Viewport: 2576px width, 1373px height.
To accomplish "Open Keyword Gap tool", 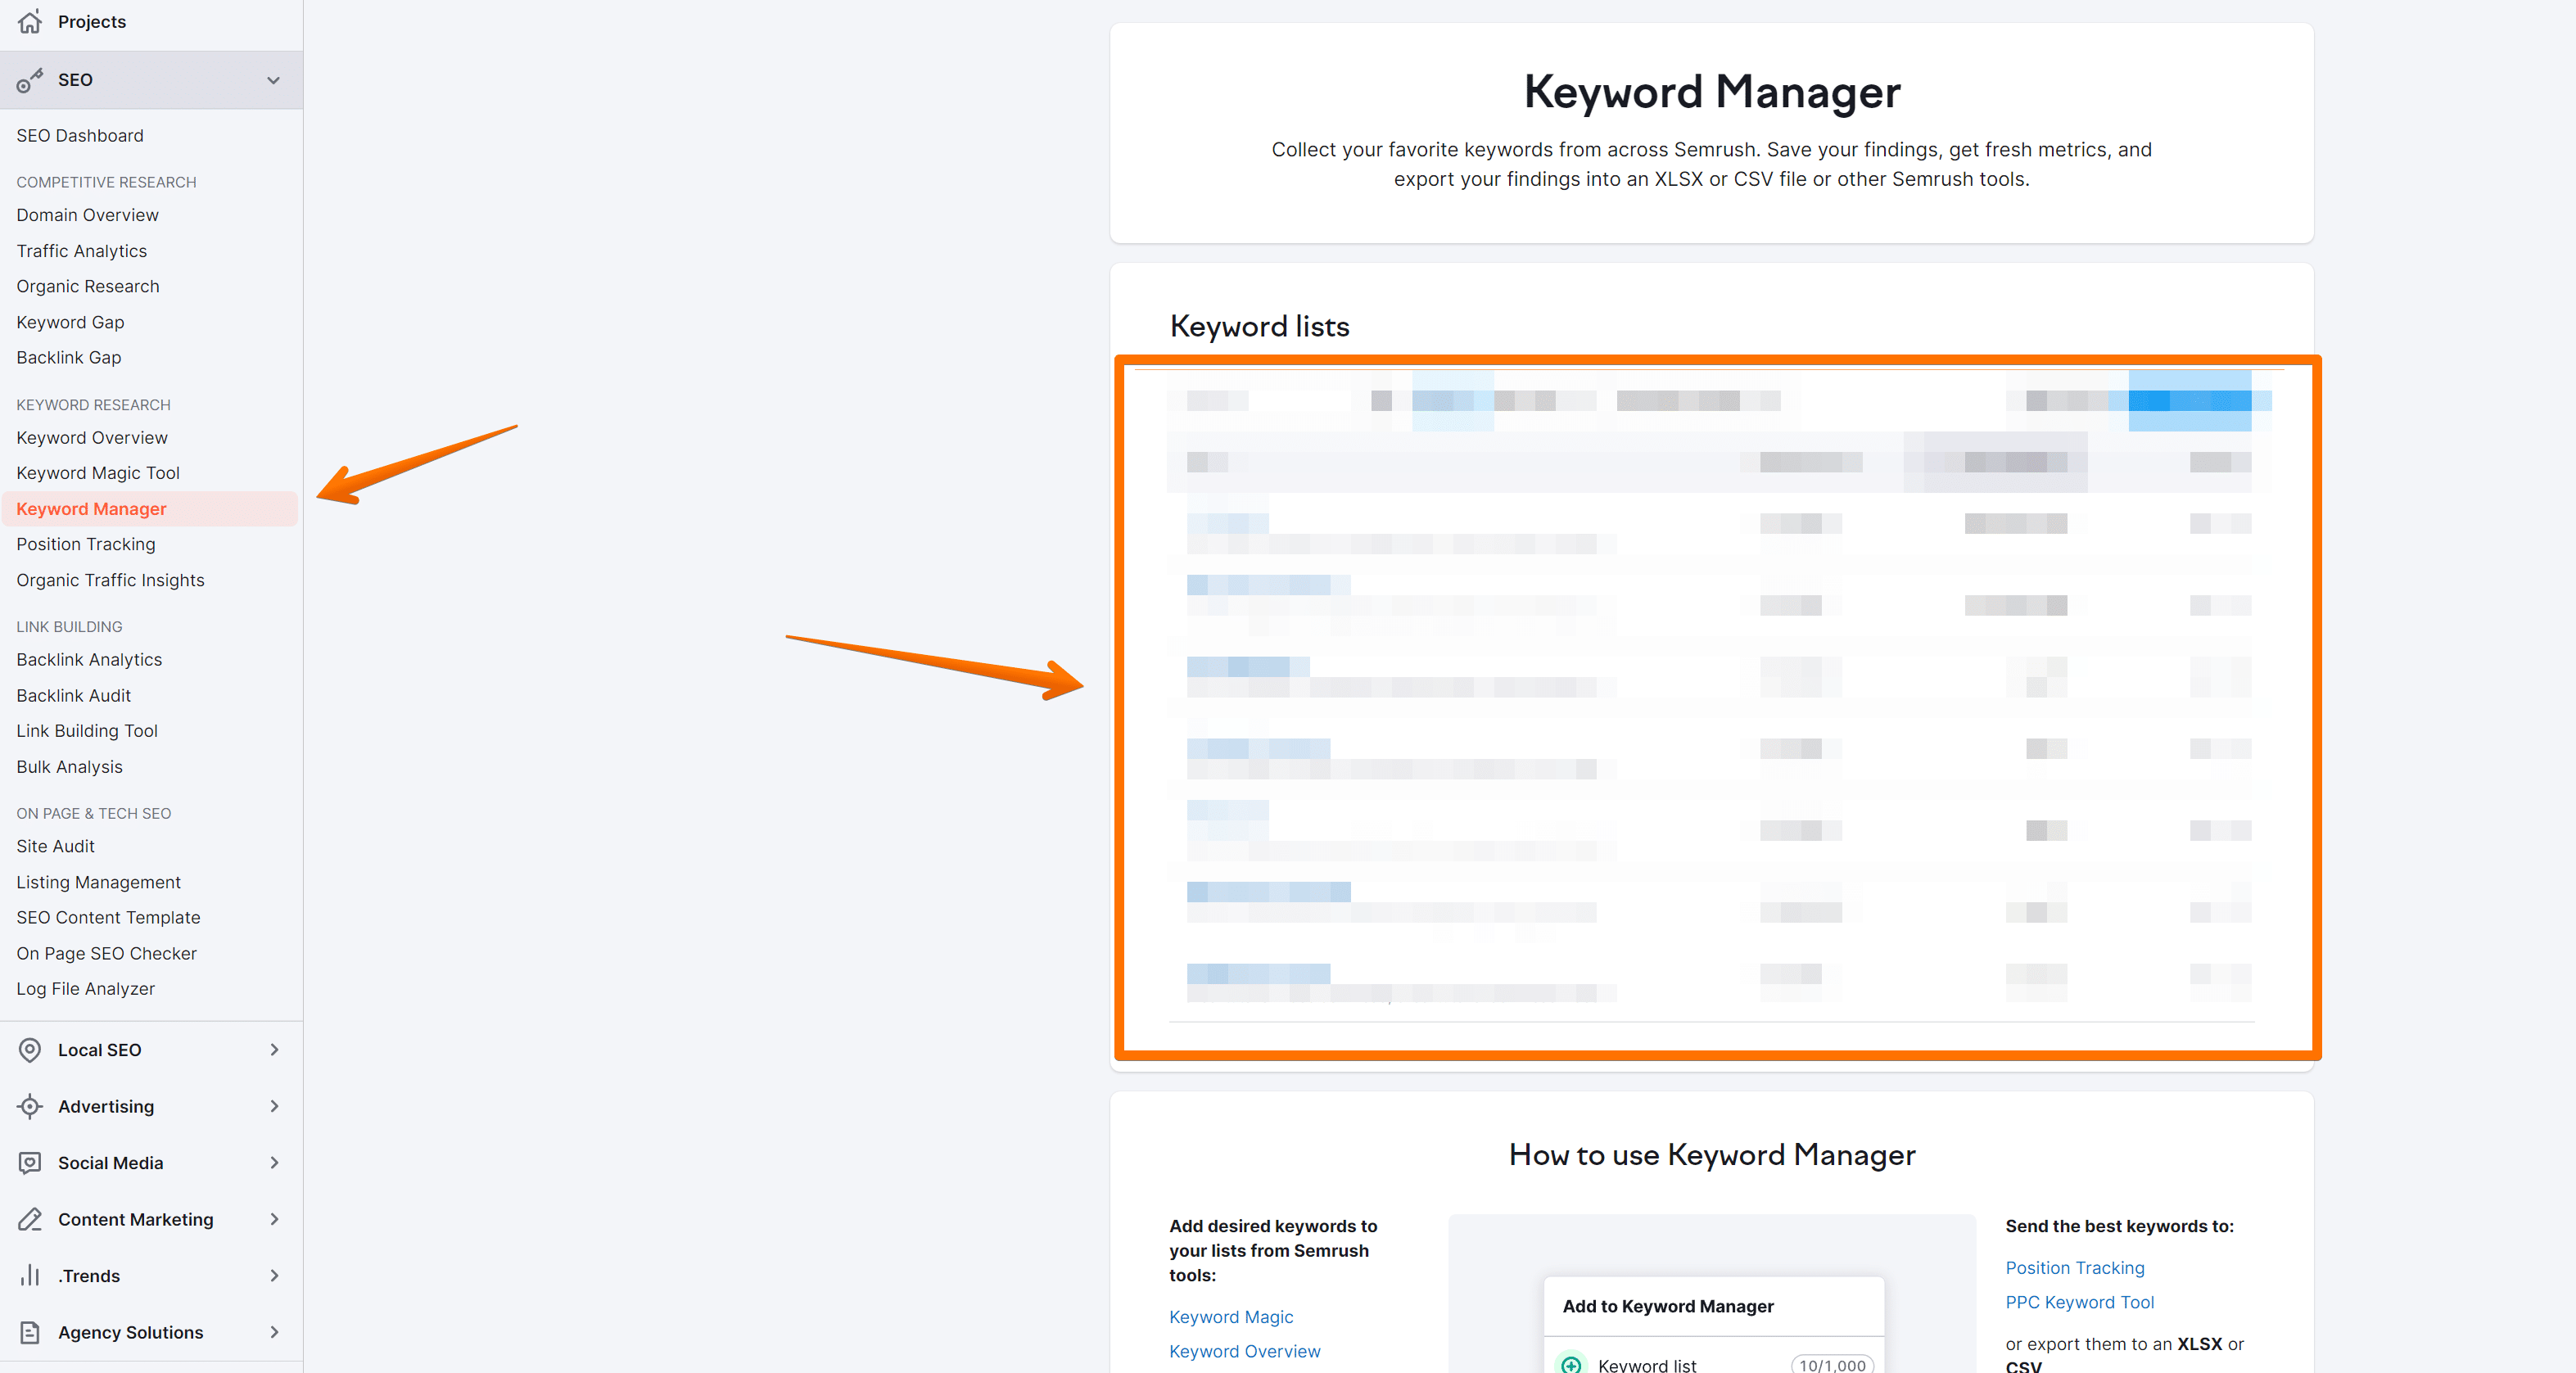I will point(70,322).
